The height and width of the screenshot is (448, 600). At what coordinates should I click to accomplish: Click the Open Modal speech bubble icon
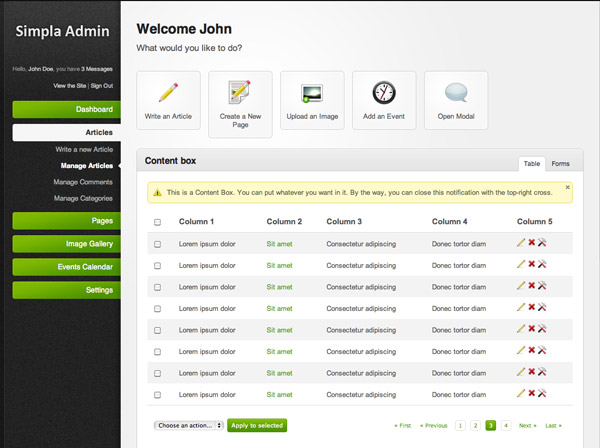(456, 93)
